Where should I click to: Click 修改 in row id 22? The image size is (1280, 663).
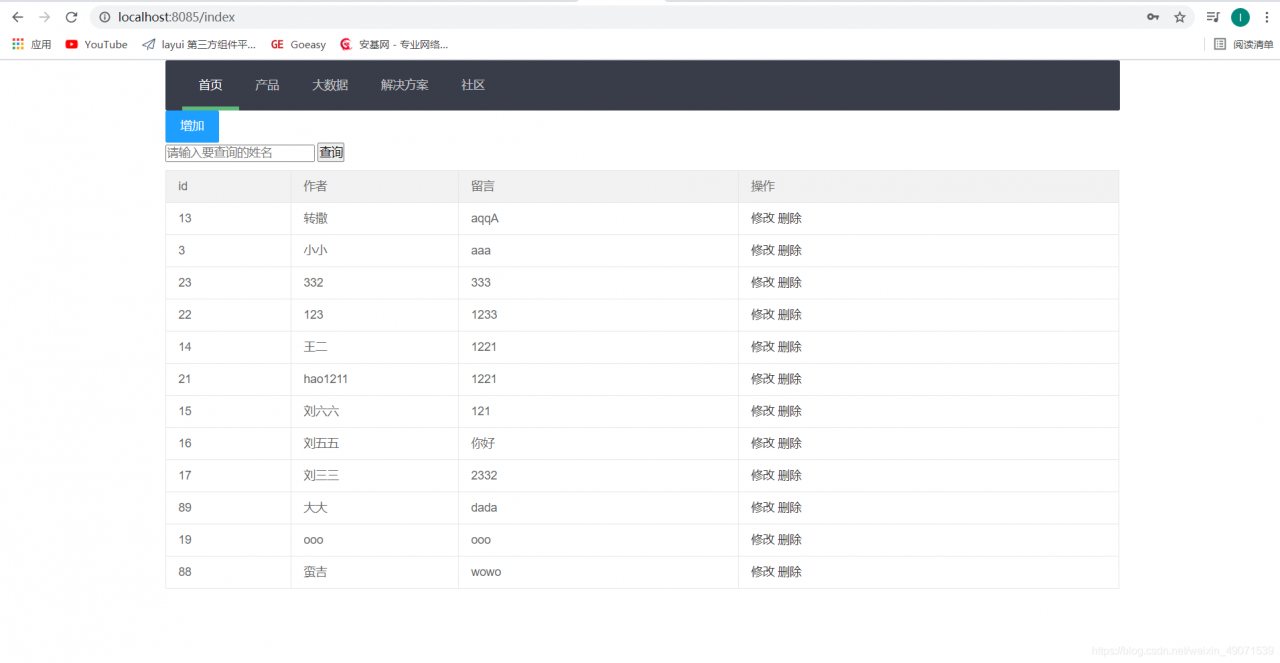coord(763,314)
